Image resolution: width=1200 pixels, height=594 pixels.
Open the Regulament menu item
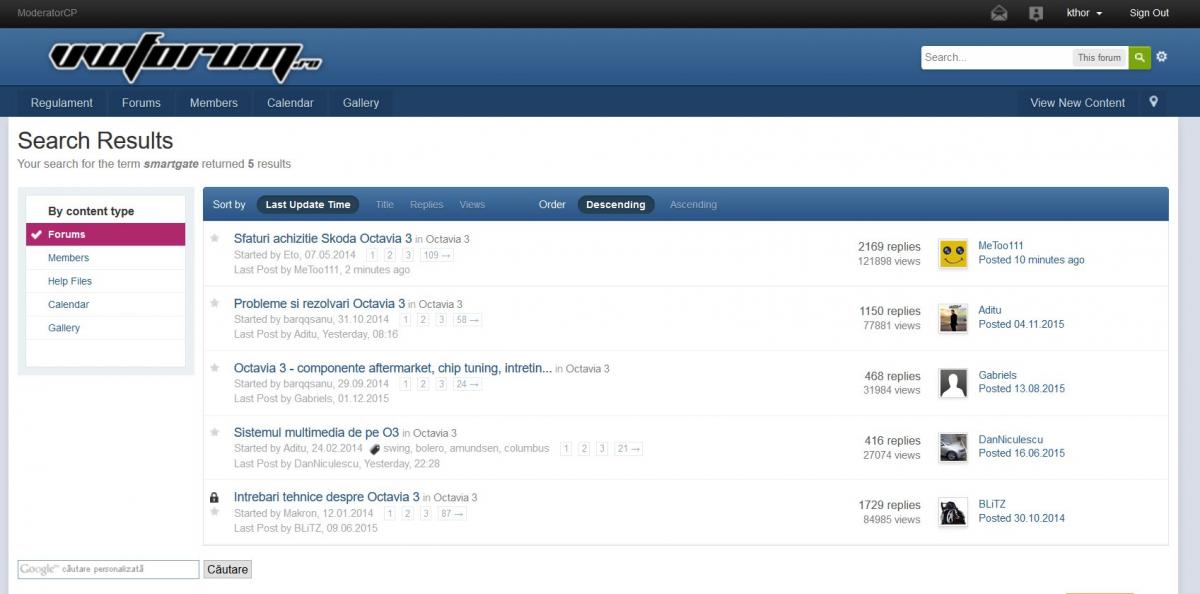click(62, 102)
